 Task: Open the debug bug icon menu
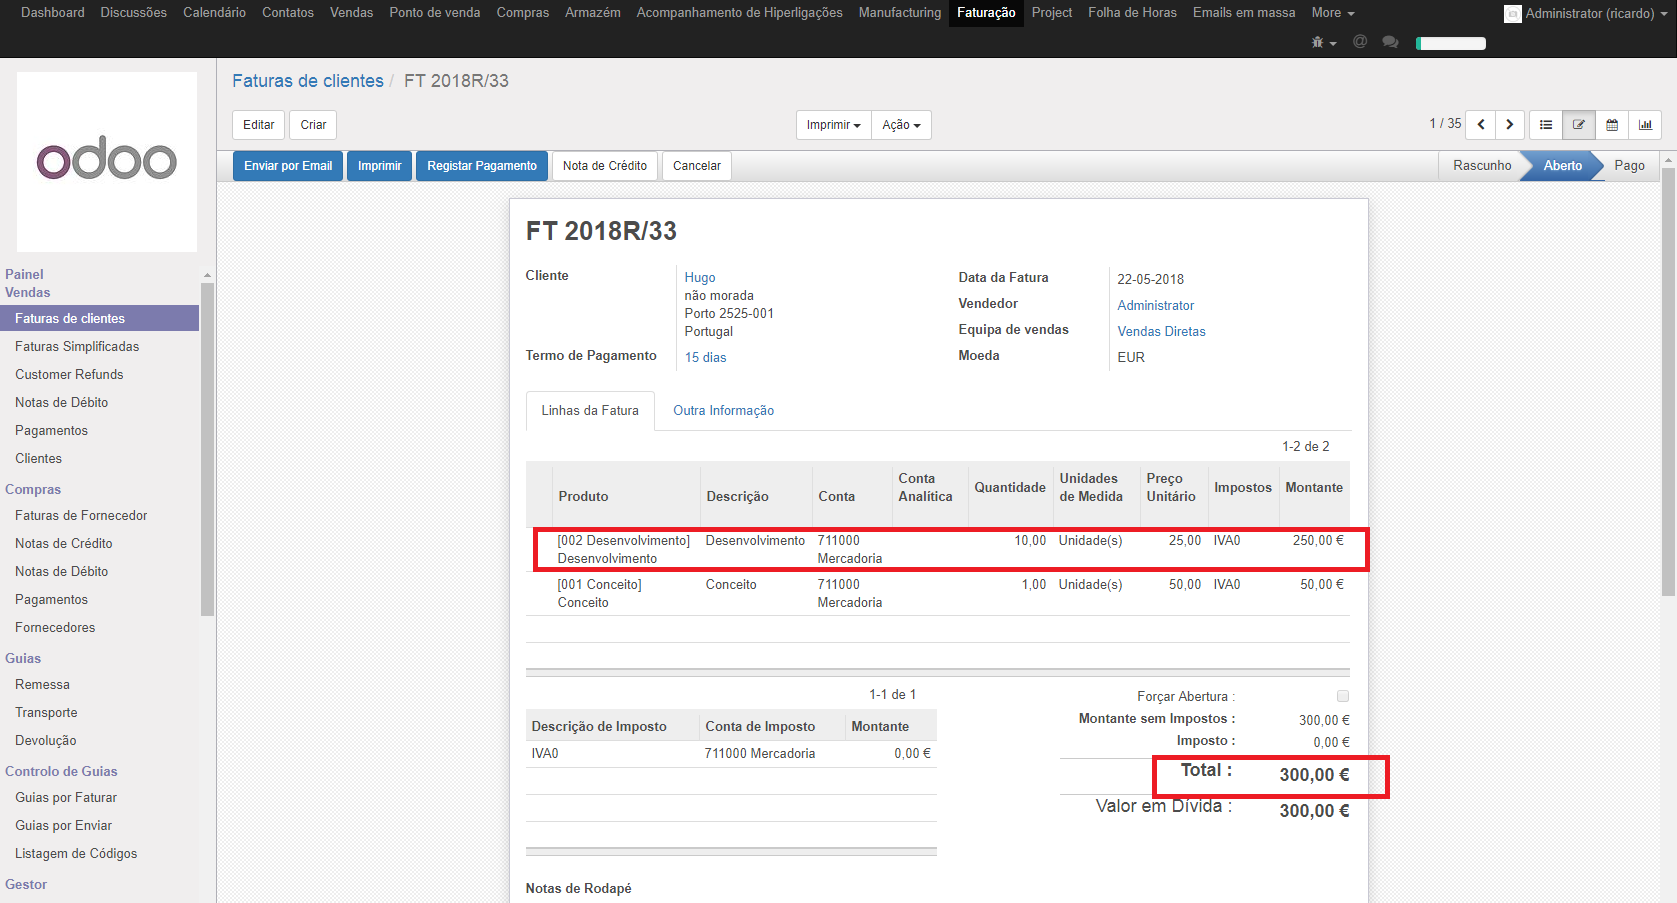(x=1322, y=42)
